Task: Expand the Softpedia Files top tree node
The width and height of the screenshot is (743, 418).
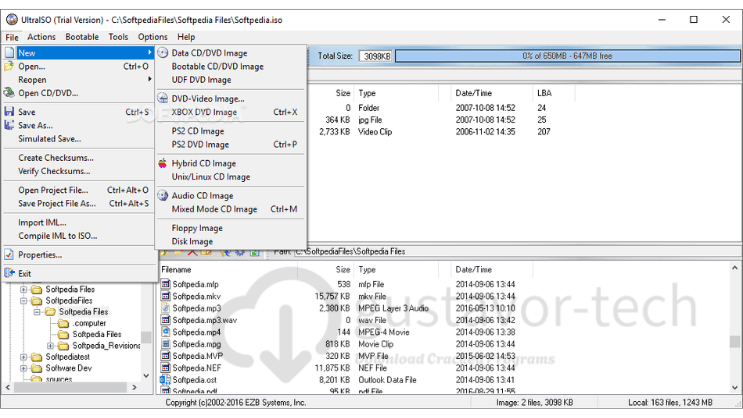Action: pyautogui.click(x=23, y=289)
